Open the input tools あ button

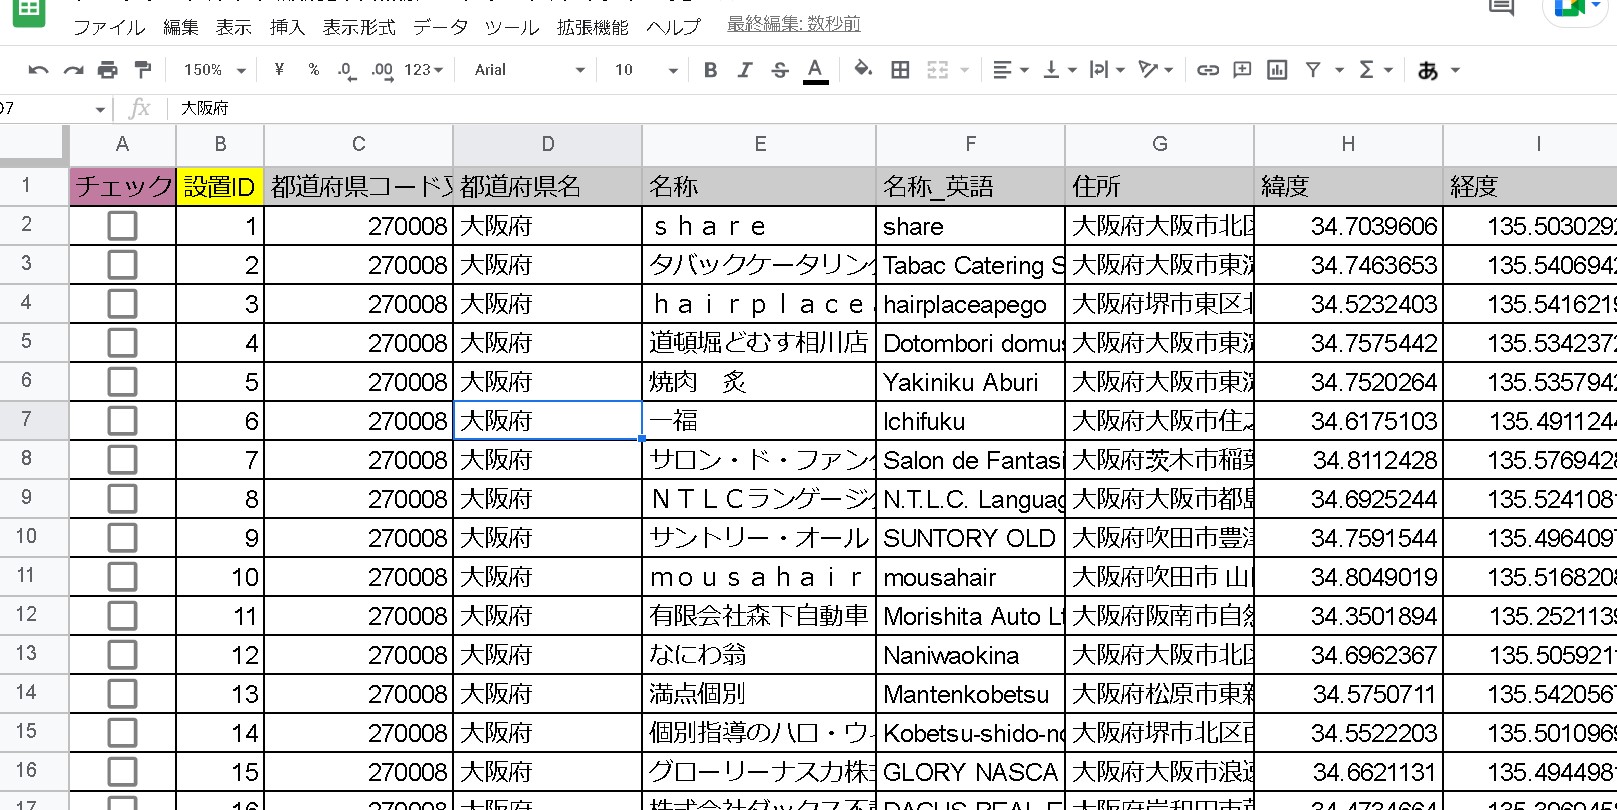tap(1428, 70)
